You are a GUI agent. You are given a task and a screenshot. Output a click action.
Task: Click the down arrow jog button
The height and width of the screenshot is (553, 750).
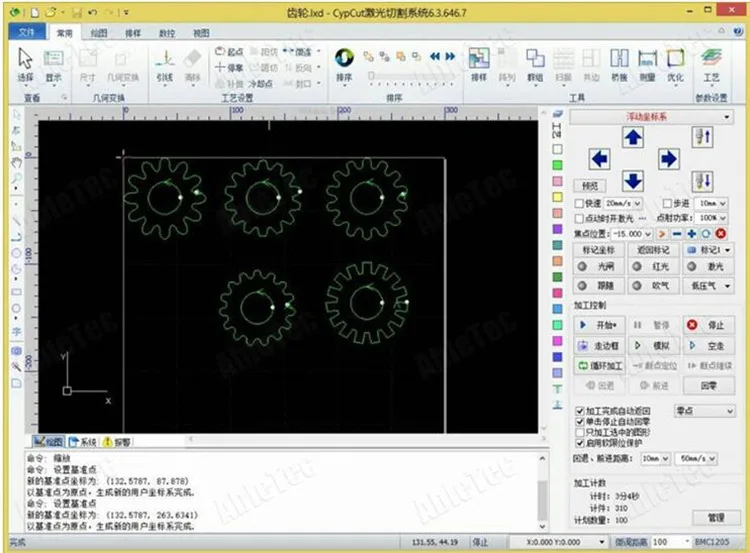(633, 180)
